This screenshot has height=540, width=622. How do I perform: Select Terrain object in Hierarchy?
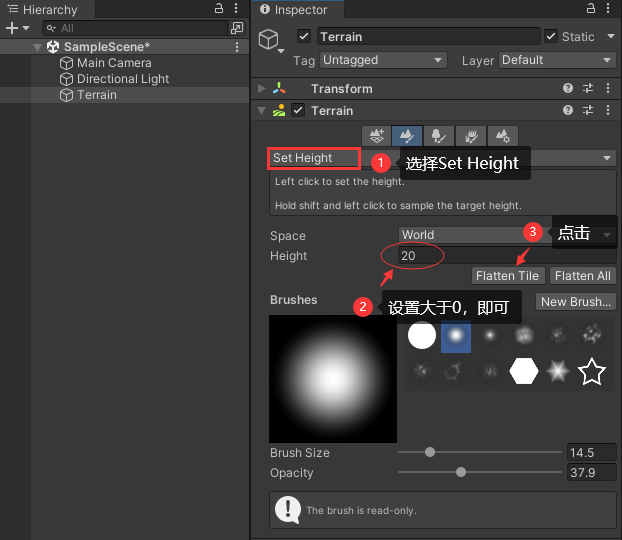point(96,95)
